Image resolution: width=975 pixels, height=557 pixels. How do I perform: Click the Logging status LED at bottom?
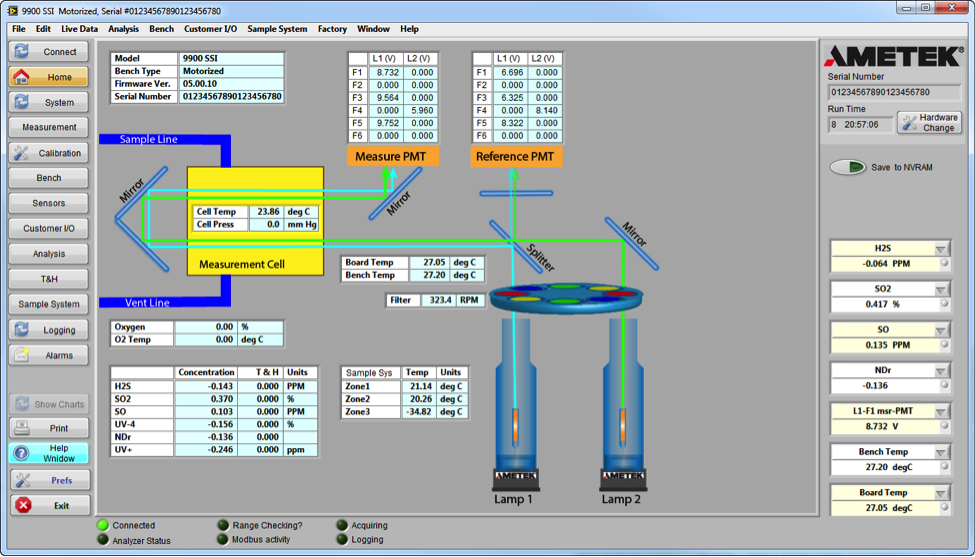(342, 539)
